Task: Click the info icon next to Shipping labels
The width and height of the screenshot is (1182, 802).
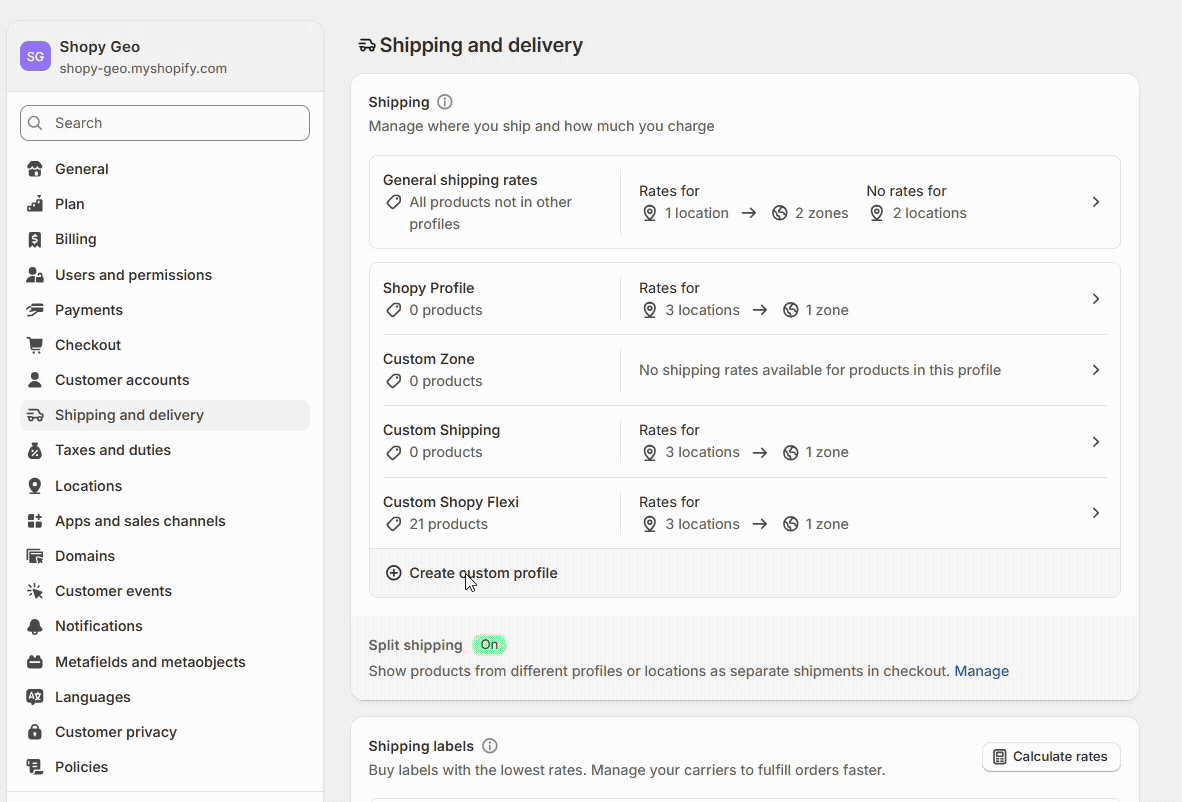Action: (490, 746)
